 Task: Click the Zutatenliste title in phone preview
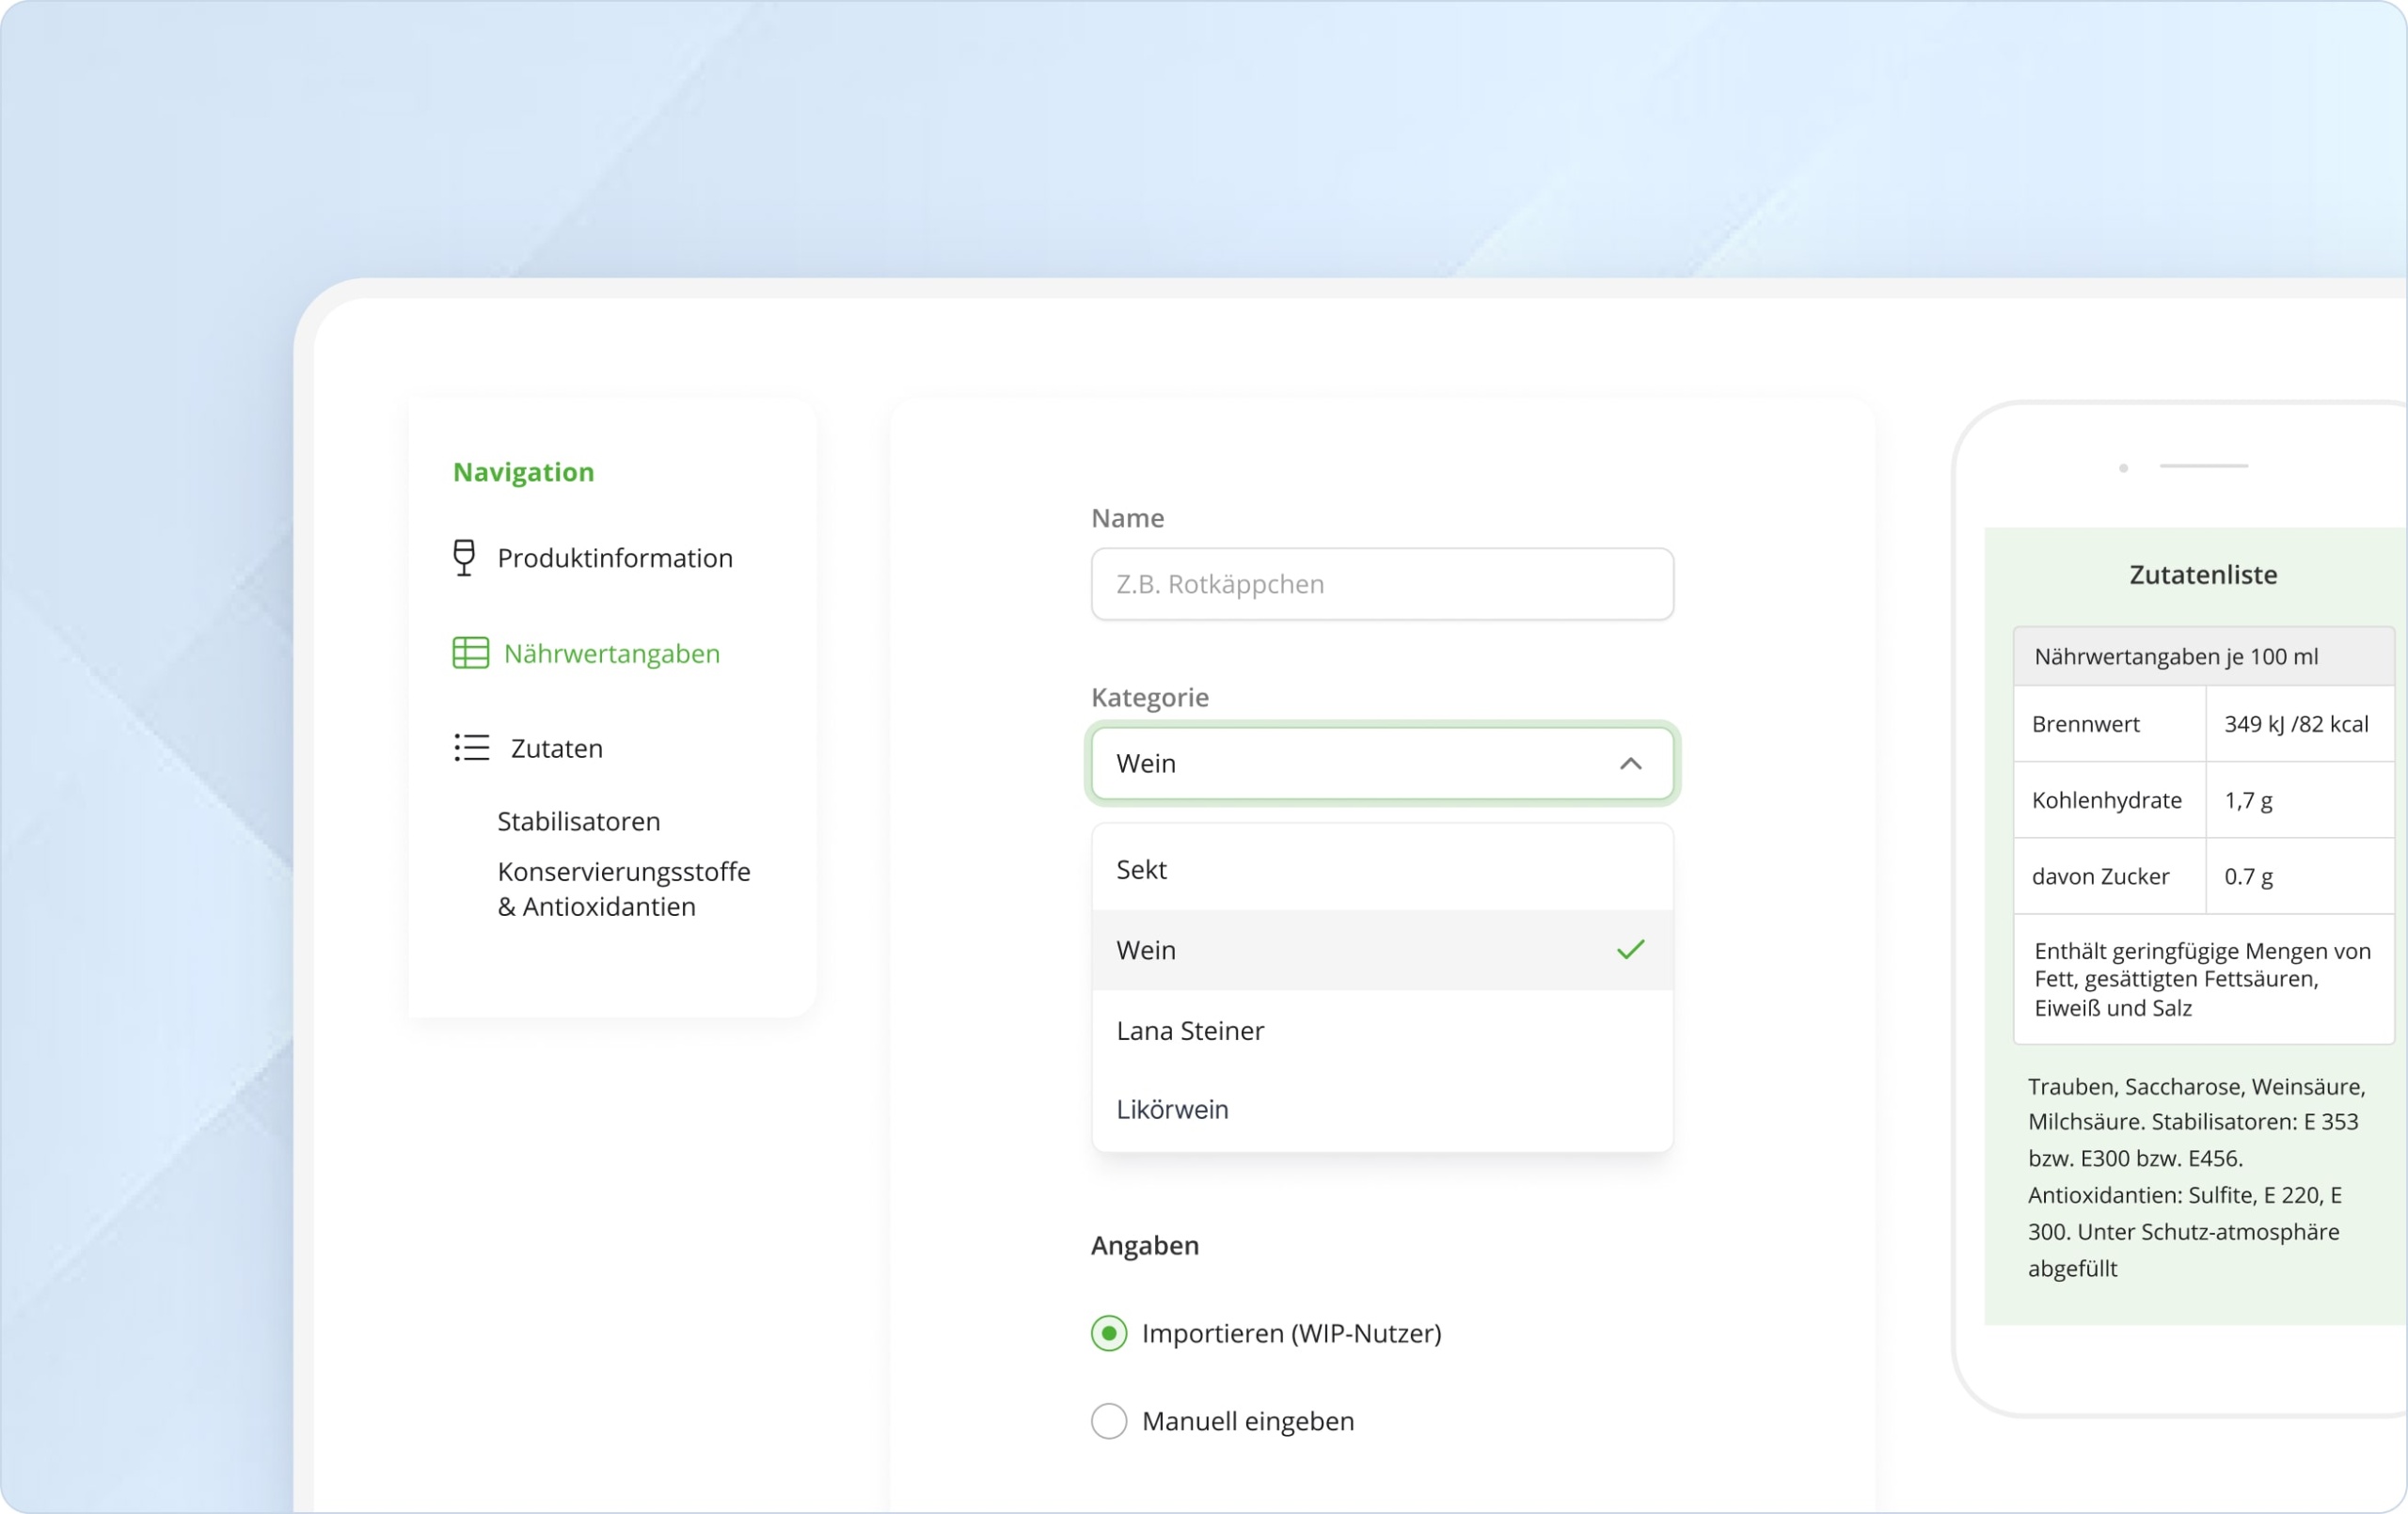[2203, 575]
